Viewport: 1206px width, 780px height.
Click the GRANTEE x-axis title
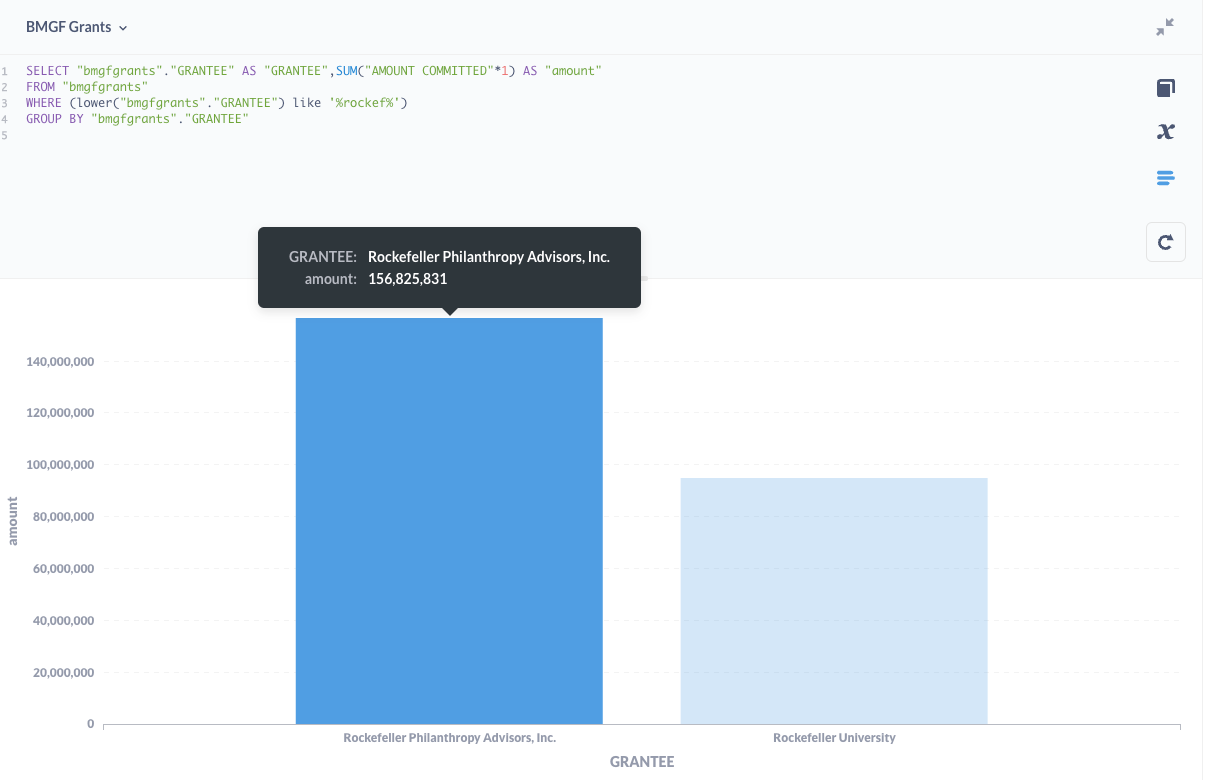(x=642, y=762)
